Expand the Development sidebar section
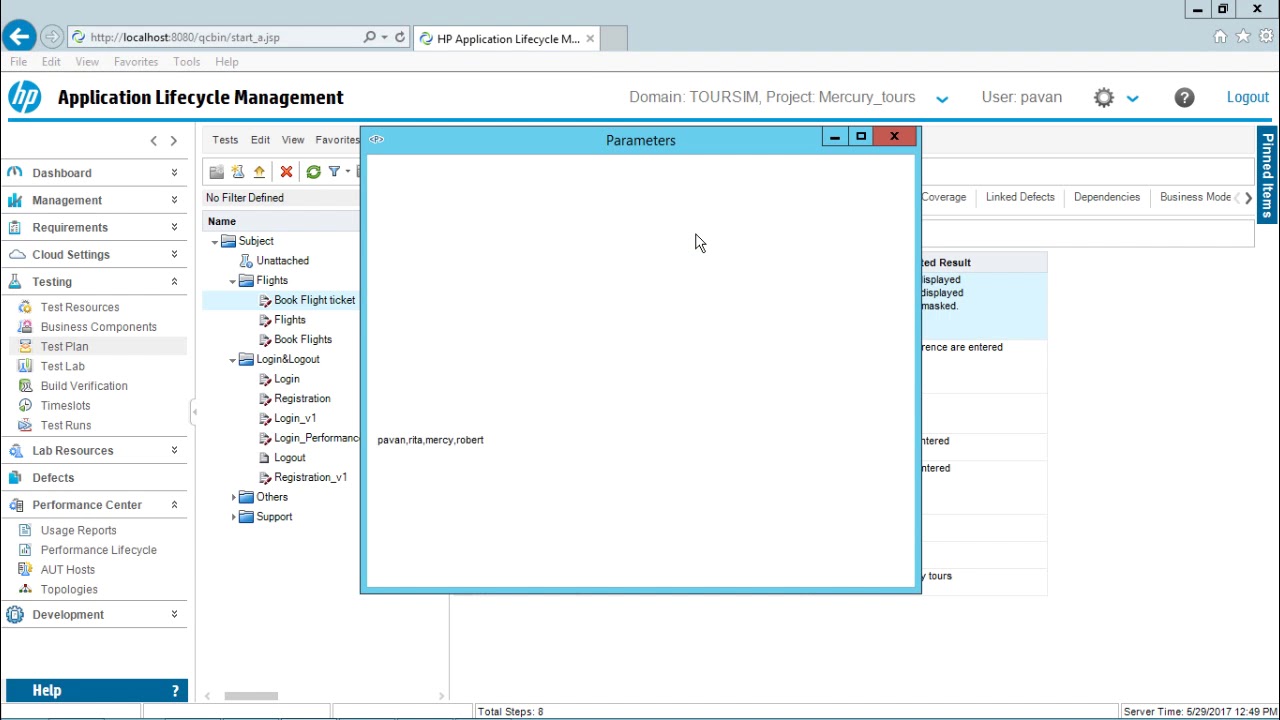The image size is (1280, 720). (174, 614)
